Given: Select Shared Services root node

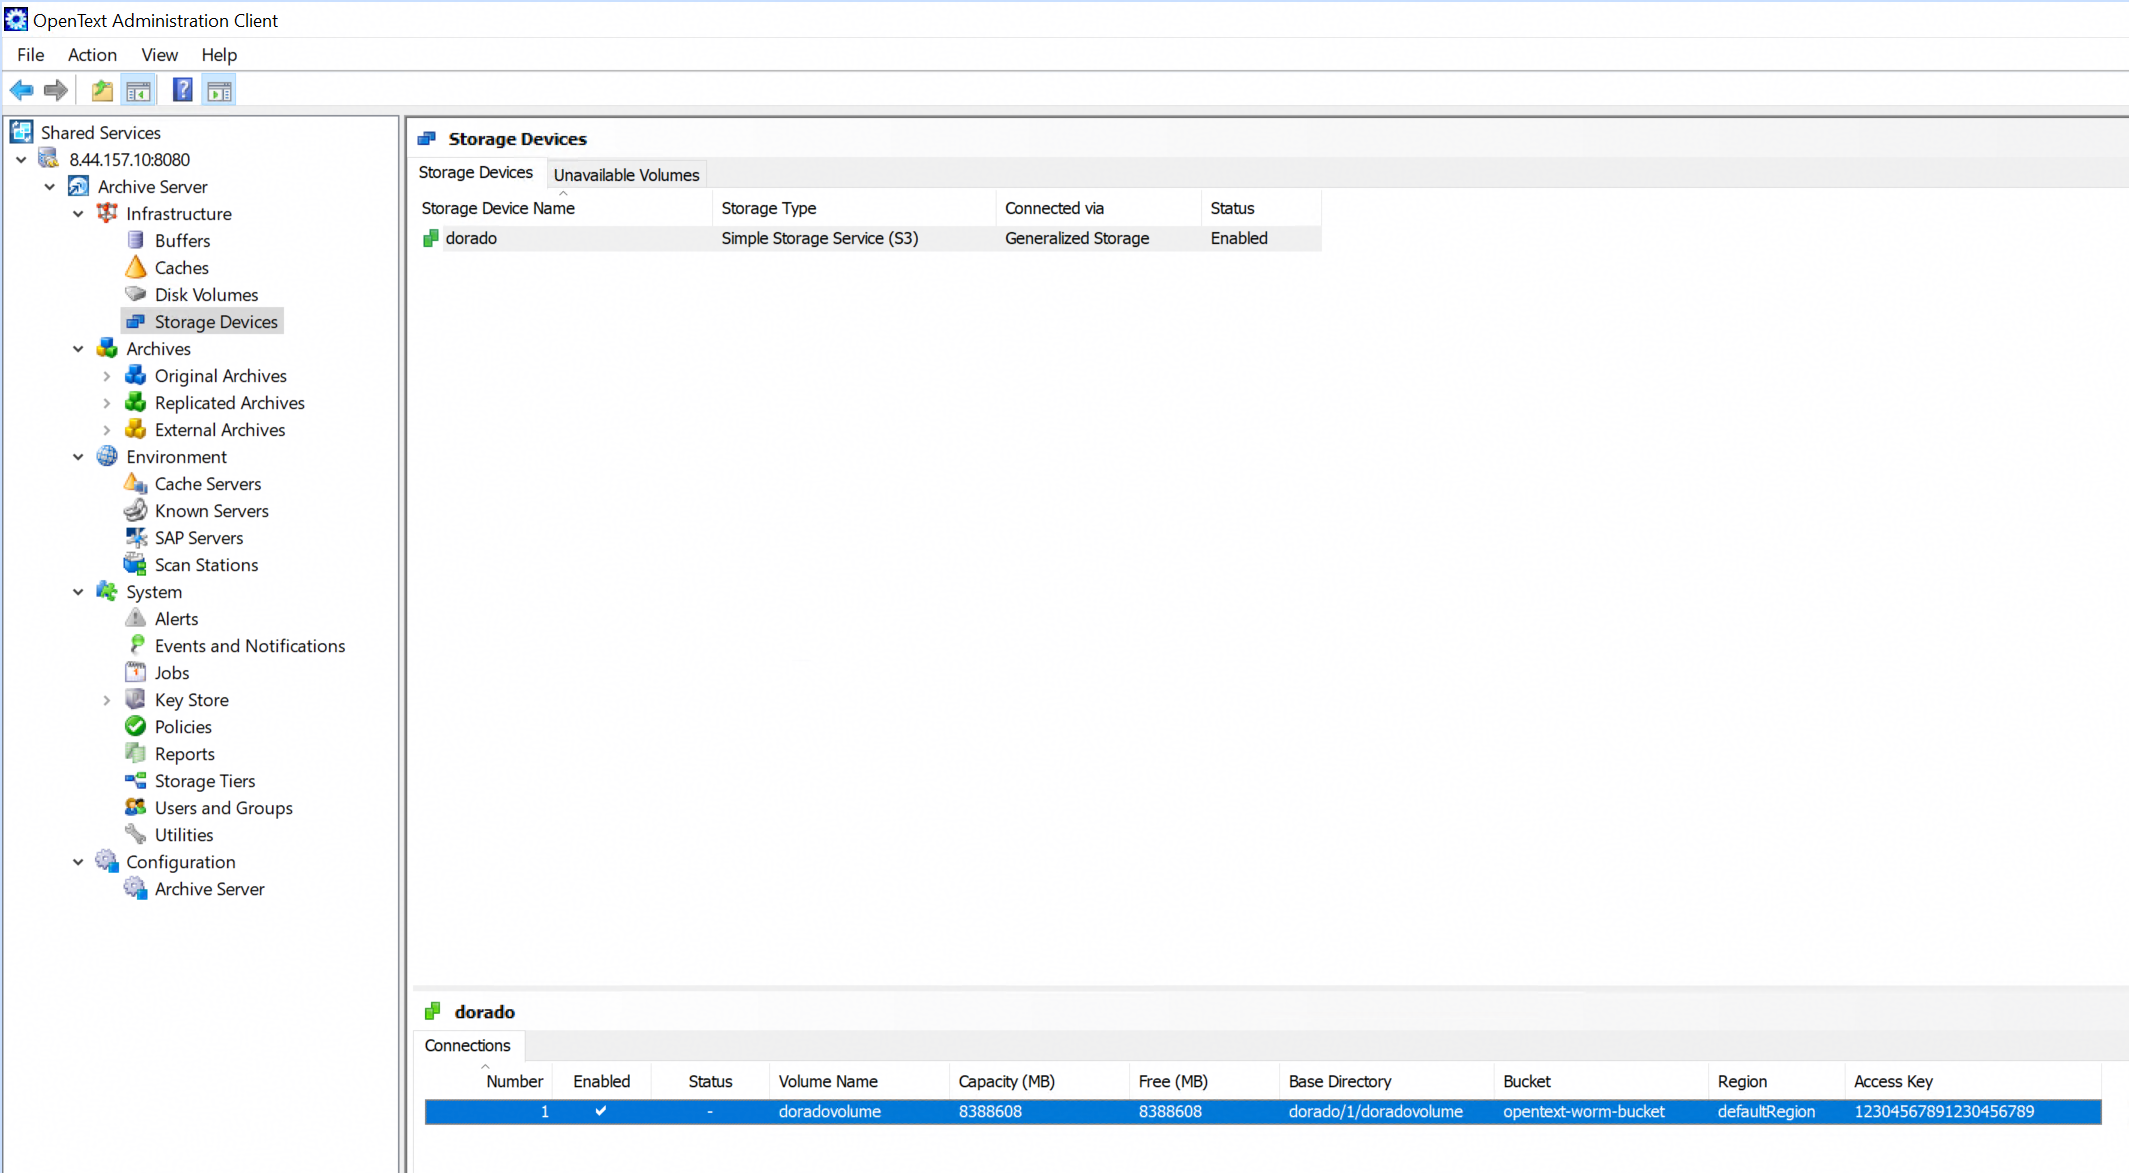Looking at the screenshot, I should pos(100,132).
